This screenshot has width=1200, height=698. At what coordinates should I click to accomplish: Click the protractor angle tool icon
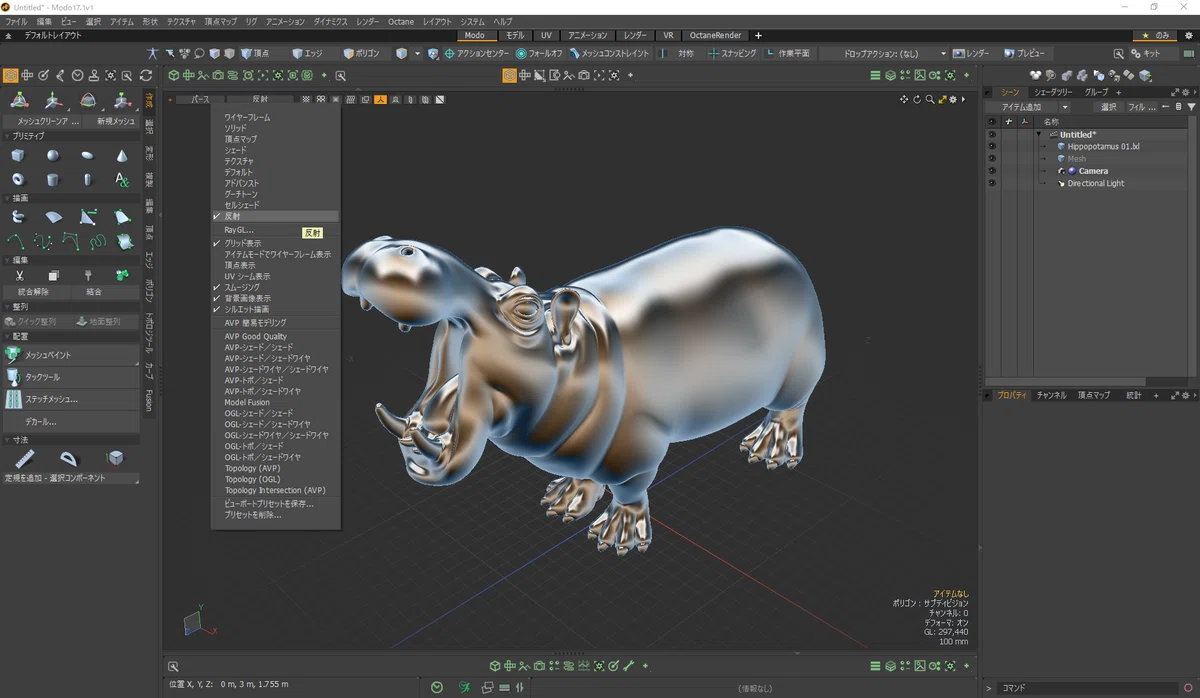[69, 458]
